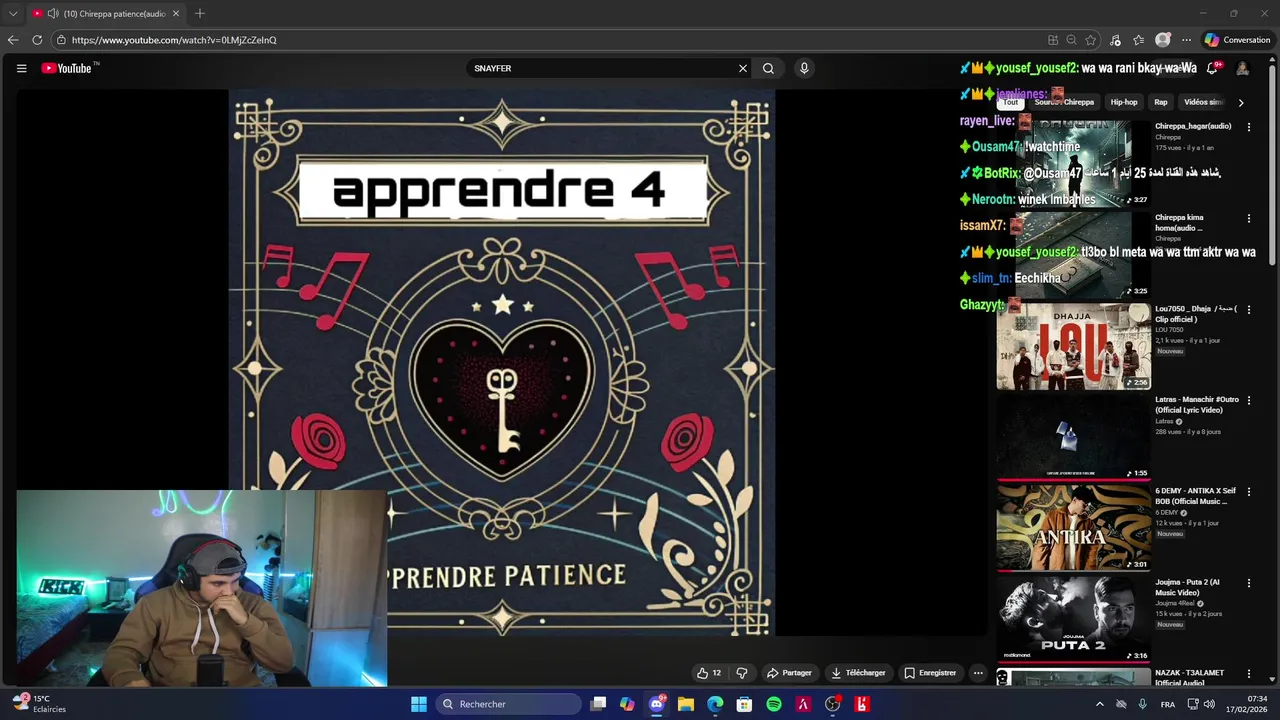Open the weather widget showing 15°C
The width and height of the screenshot is (1280, 720).
pyautogui.click(x=39, y=704)
